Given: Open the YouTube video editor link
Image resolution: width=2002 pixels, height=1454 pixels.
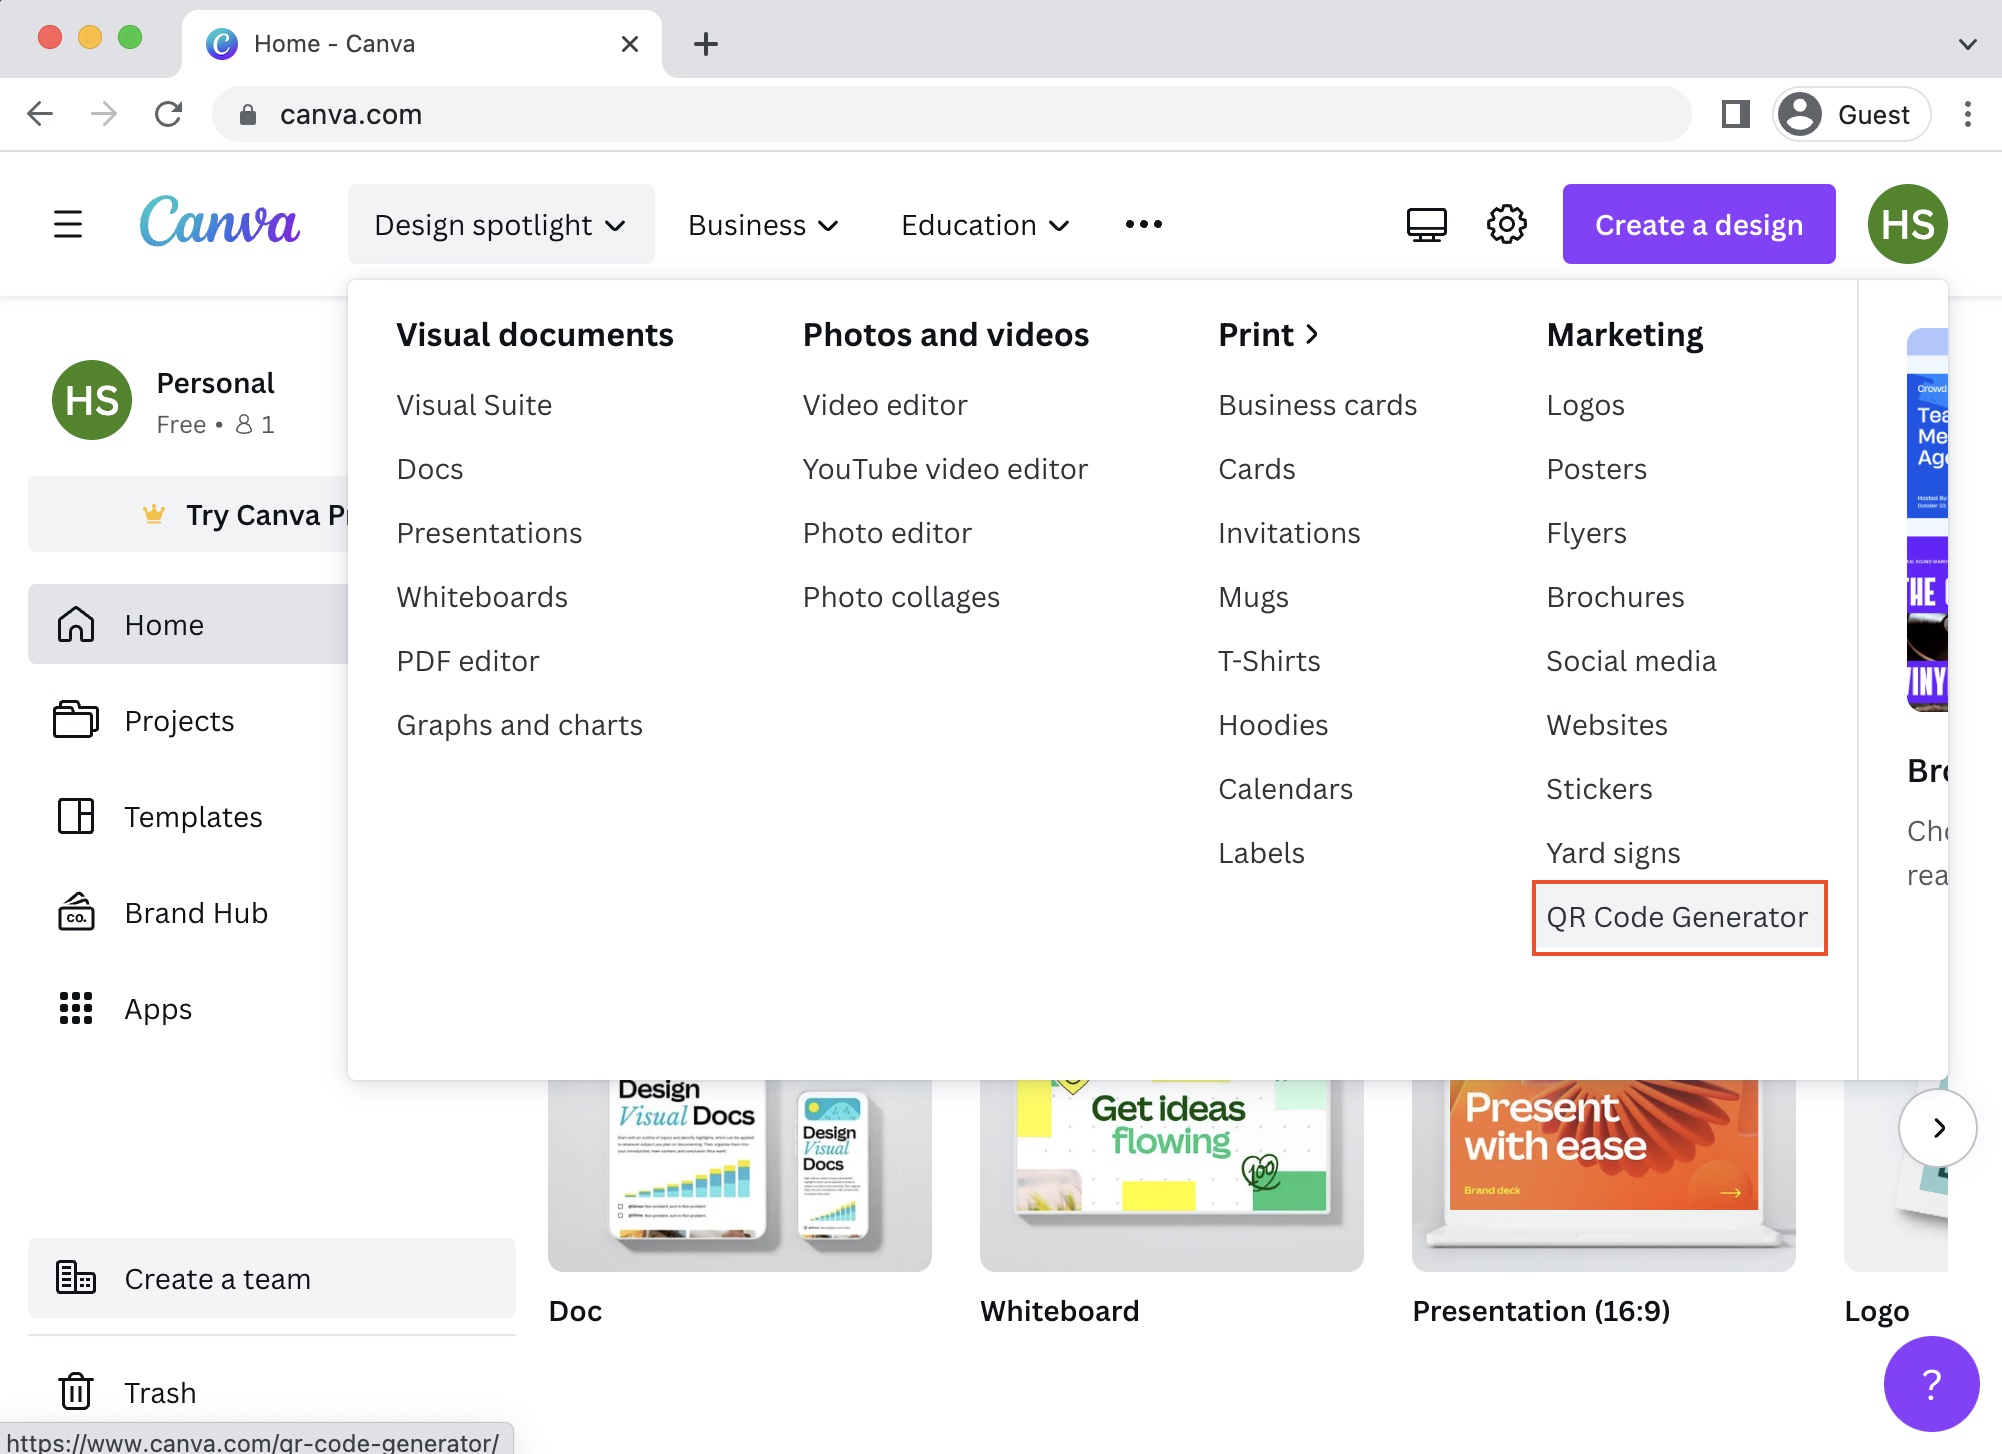Looking at the screenshot, I should 945,468.
